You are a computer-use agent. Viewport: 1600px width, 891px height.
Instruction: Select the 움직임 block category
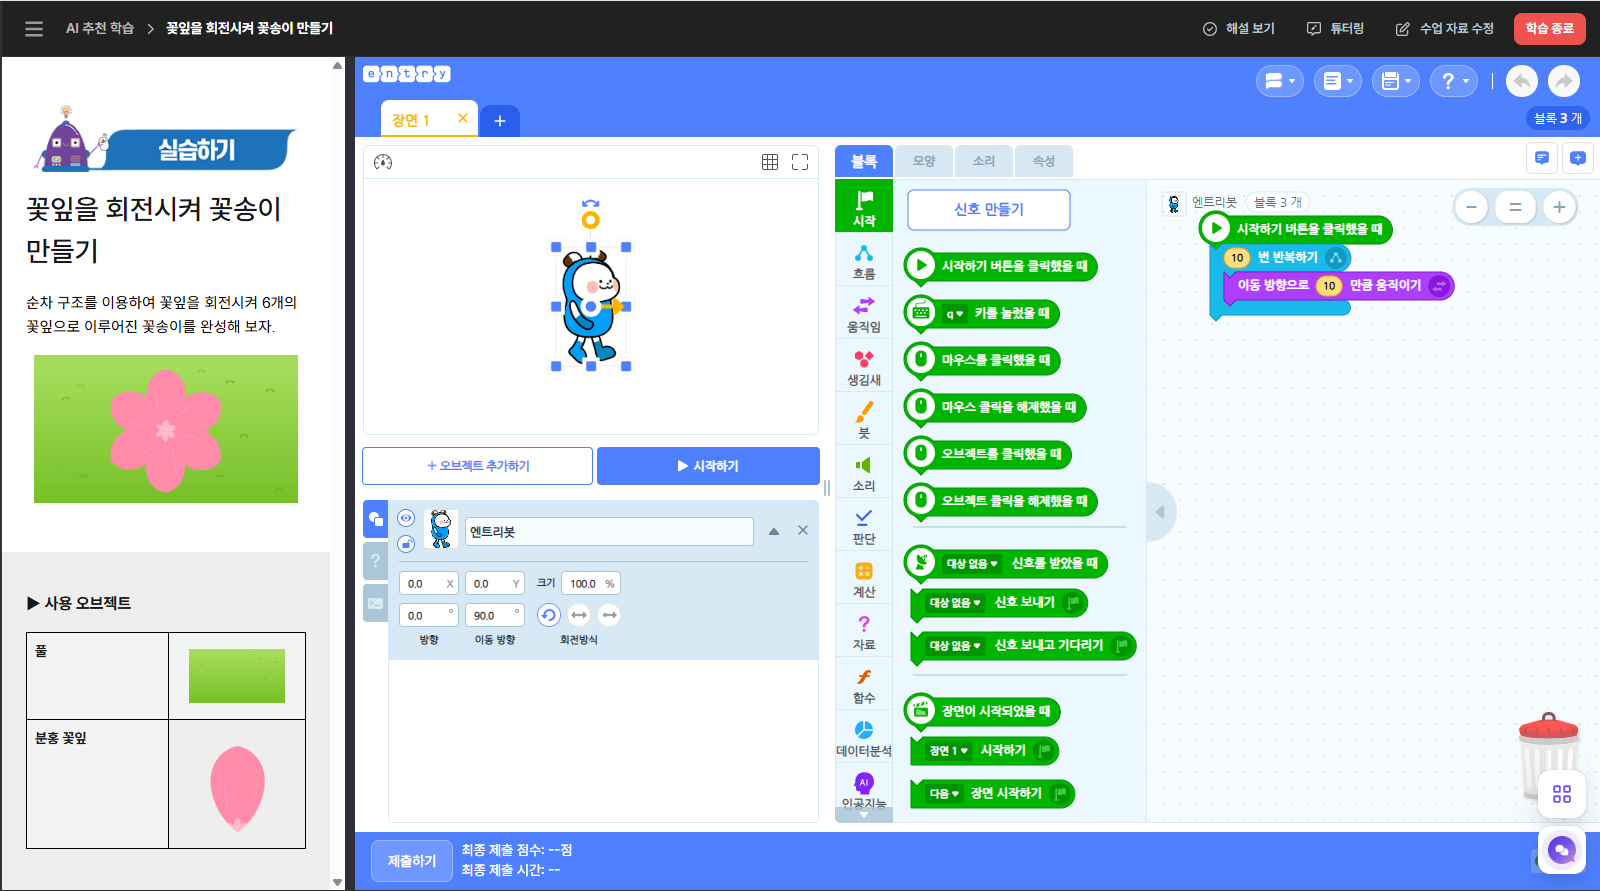(x=864, y=314)
